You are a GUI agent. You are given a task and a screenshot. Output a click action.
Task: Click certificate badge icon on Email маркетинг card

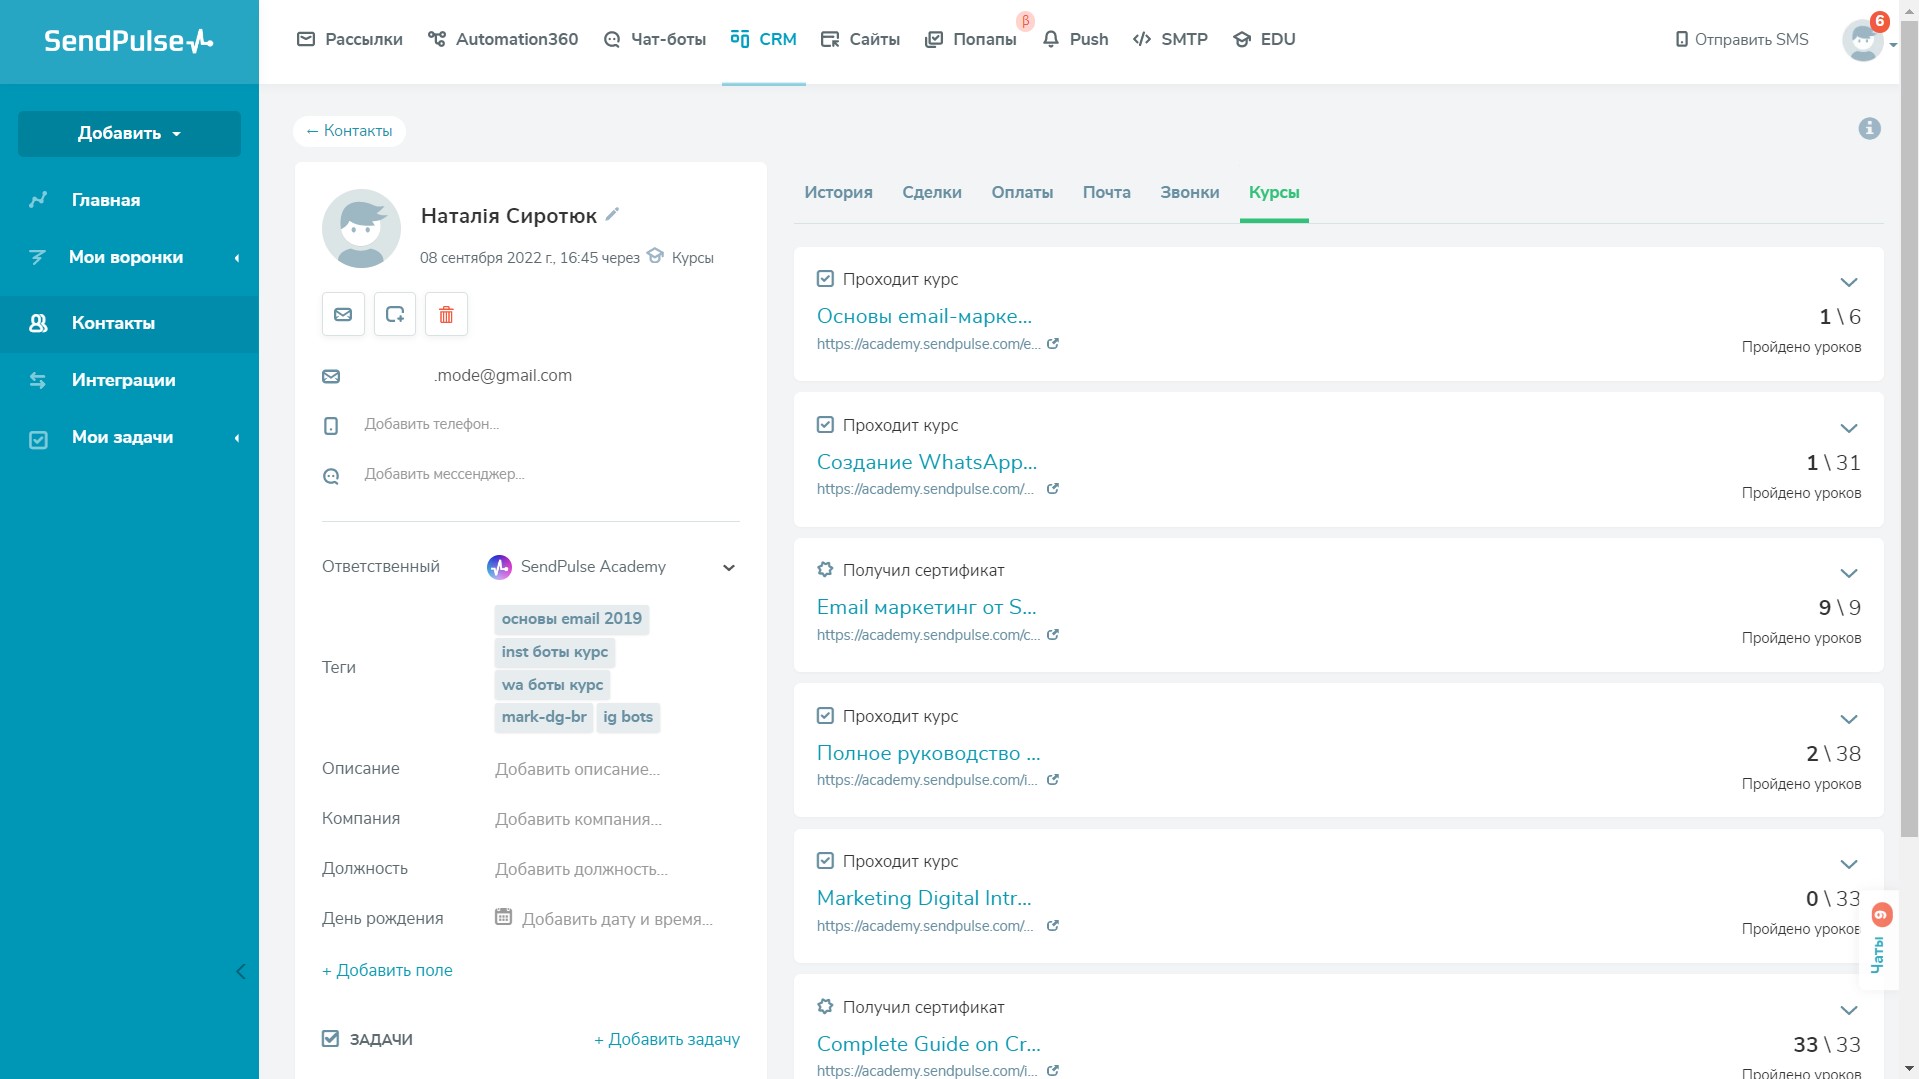click(x=825, y=569)
